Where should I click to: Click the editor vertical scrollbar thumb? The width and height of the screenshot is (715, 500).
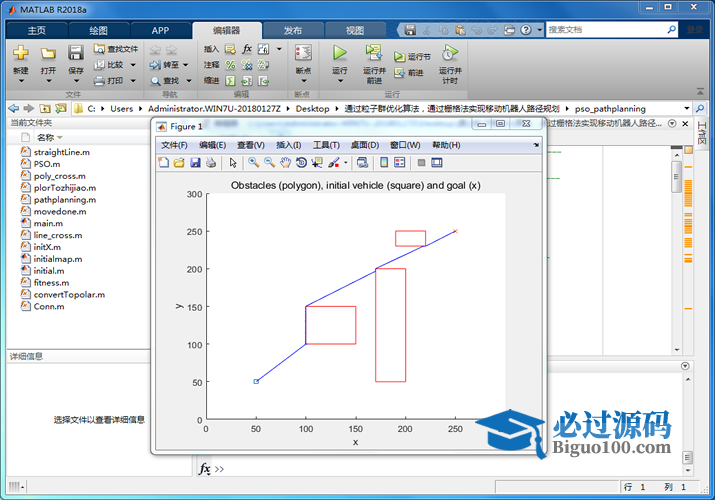click(676, 177)
